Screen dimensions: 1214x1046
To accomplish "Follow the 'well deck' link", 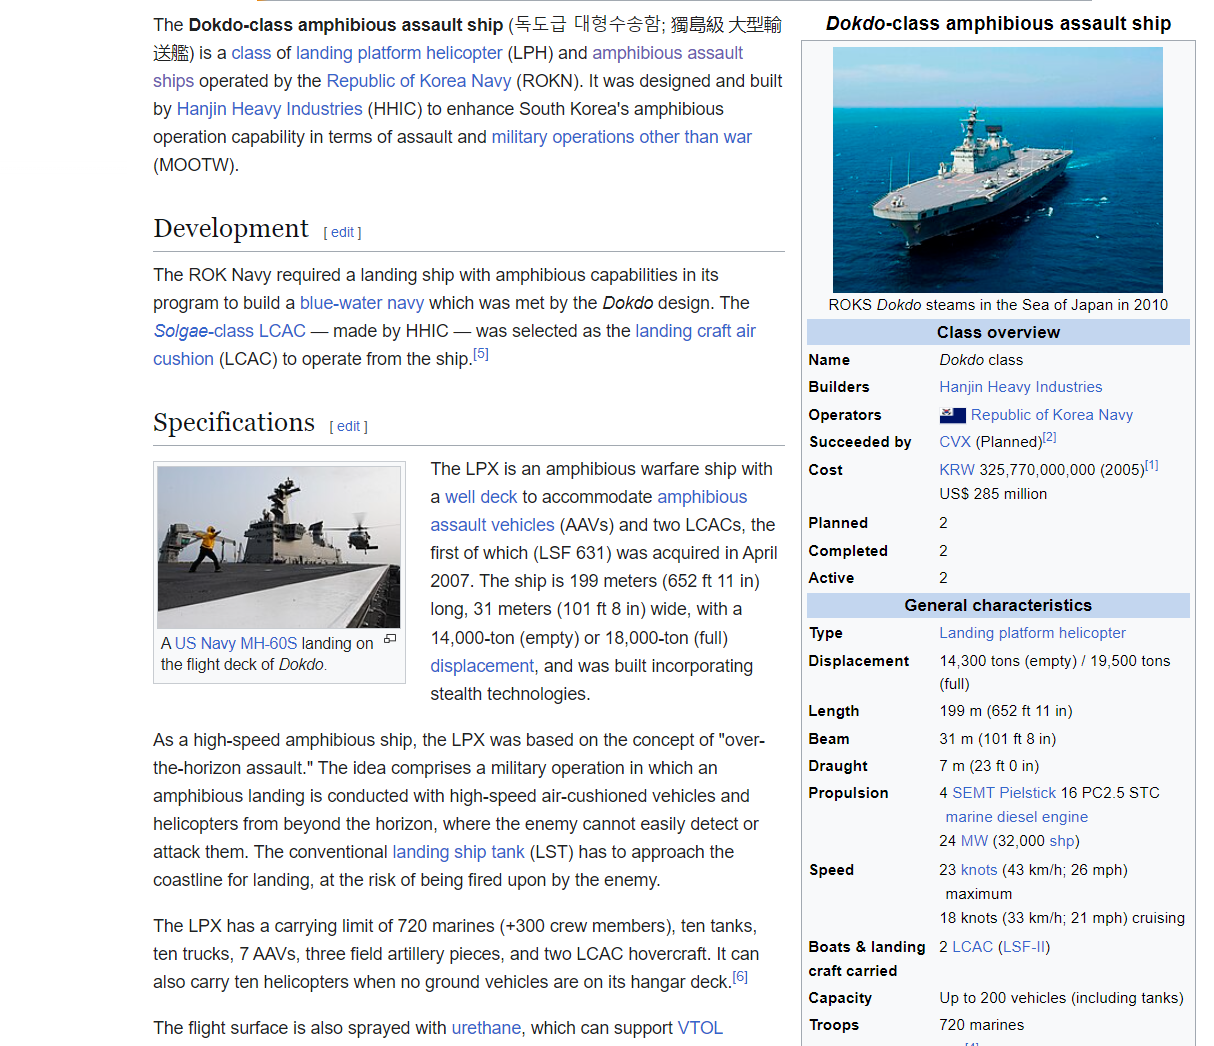I will 481,497.
